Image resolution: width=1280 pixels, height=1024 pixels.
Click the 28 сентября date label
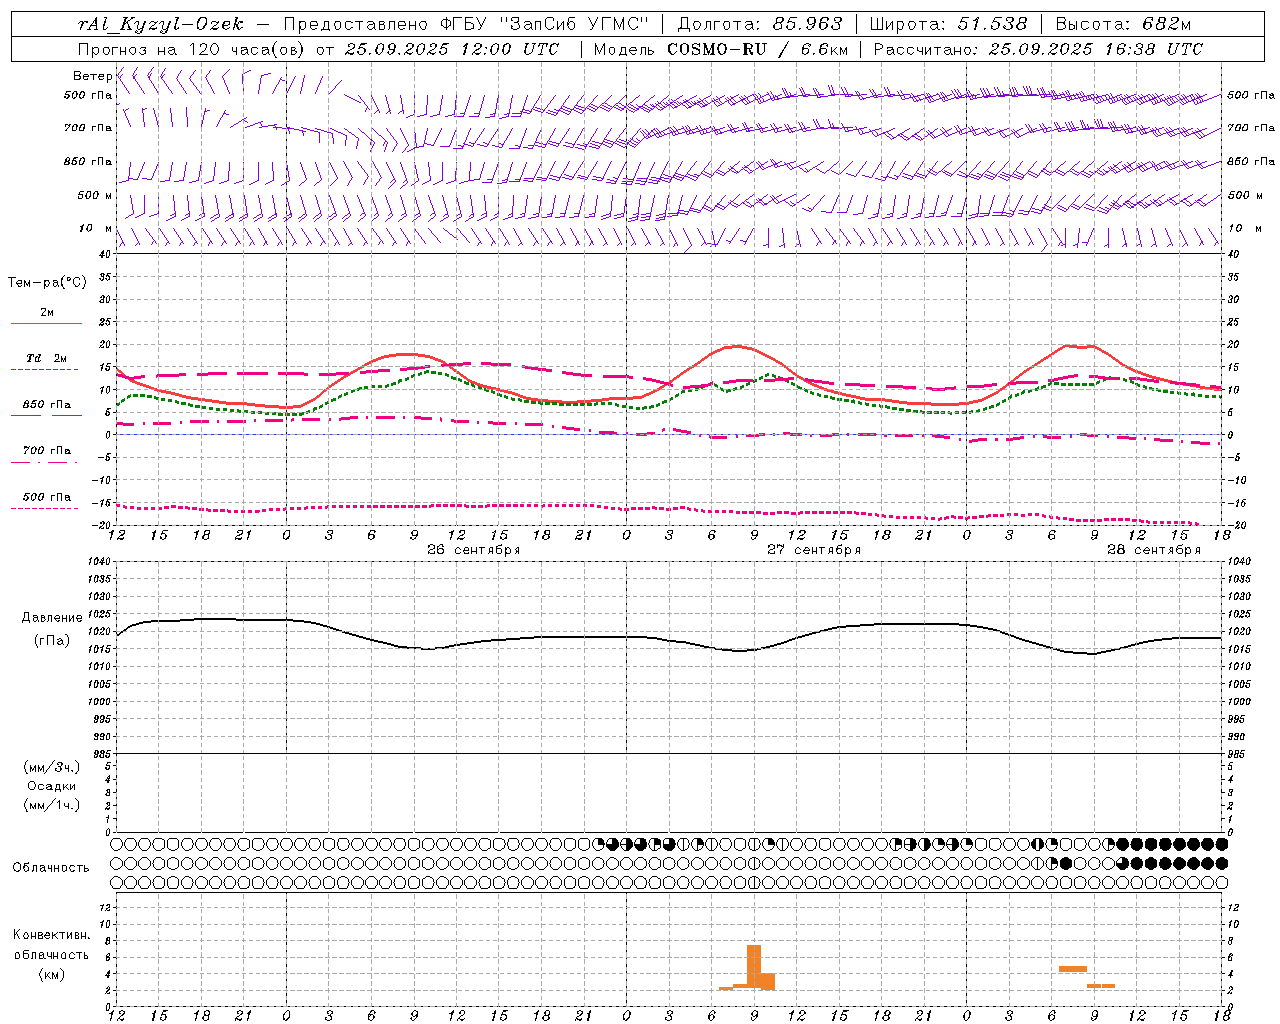tap(1153, 550)
